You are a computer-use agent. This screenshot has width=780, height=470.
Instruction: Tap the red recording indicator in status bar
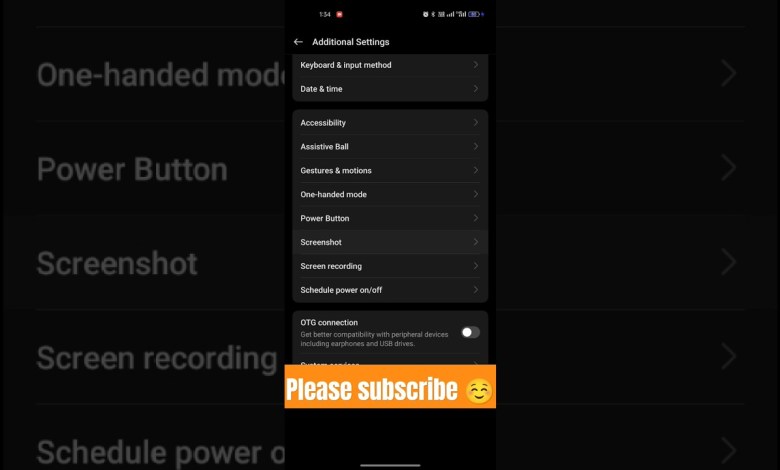[339, 14]
